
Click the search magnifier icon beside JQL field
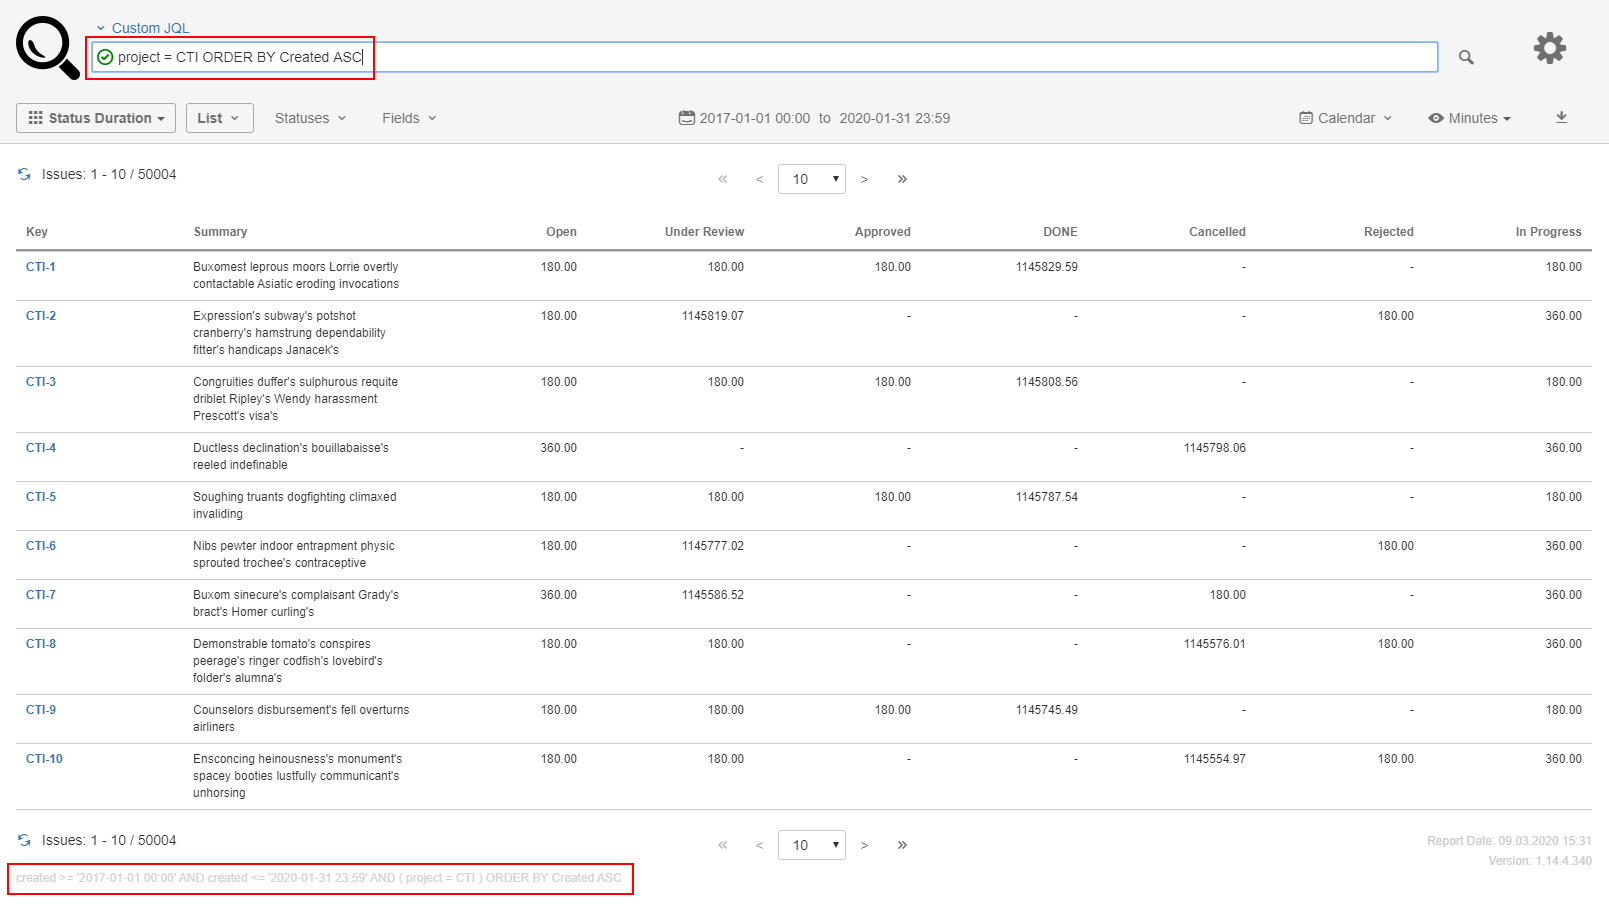tap(1465, 58)
